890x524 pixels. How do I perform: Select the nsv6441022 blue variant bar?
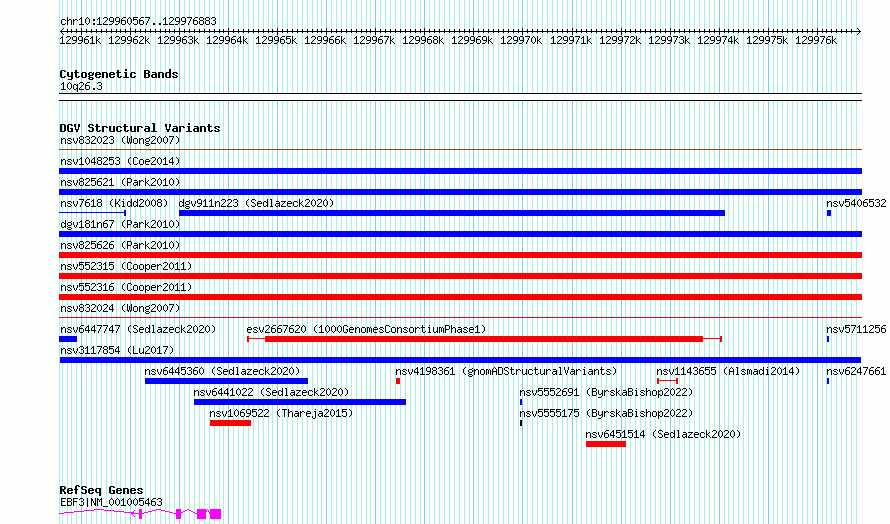[x=300, y=402]
